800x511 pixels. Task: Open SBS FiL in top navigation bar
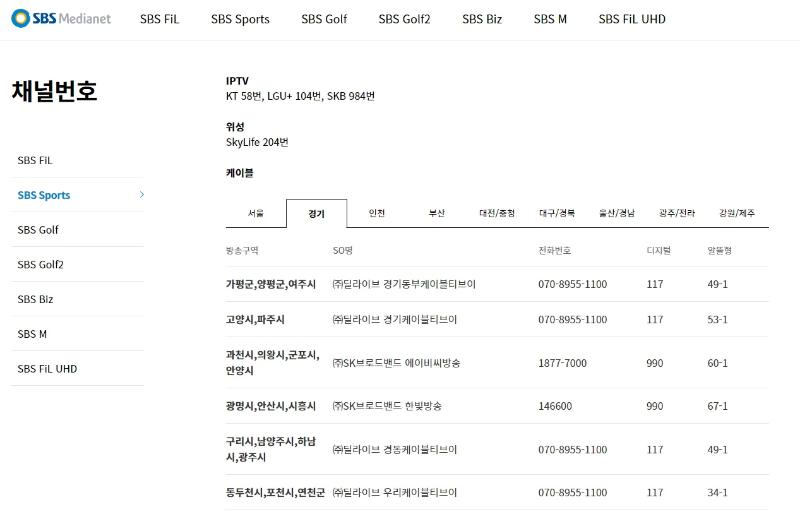click(x=159, y=19)
